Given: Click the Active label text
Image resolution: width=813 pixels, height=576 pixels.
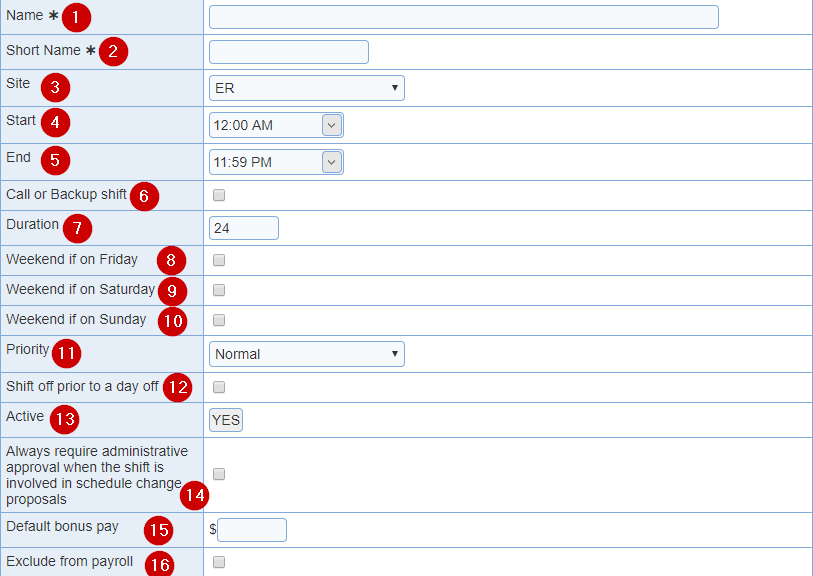Looking at the screenshot, I should [25, 416].
